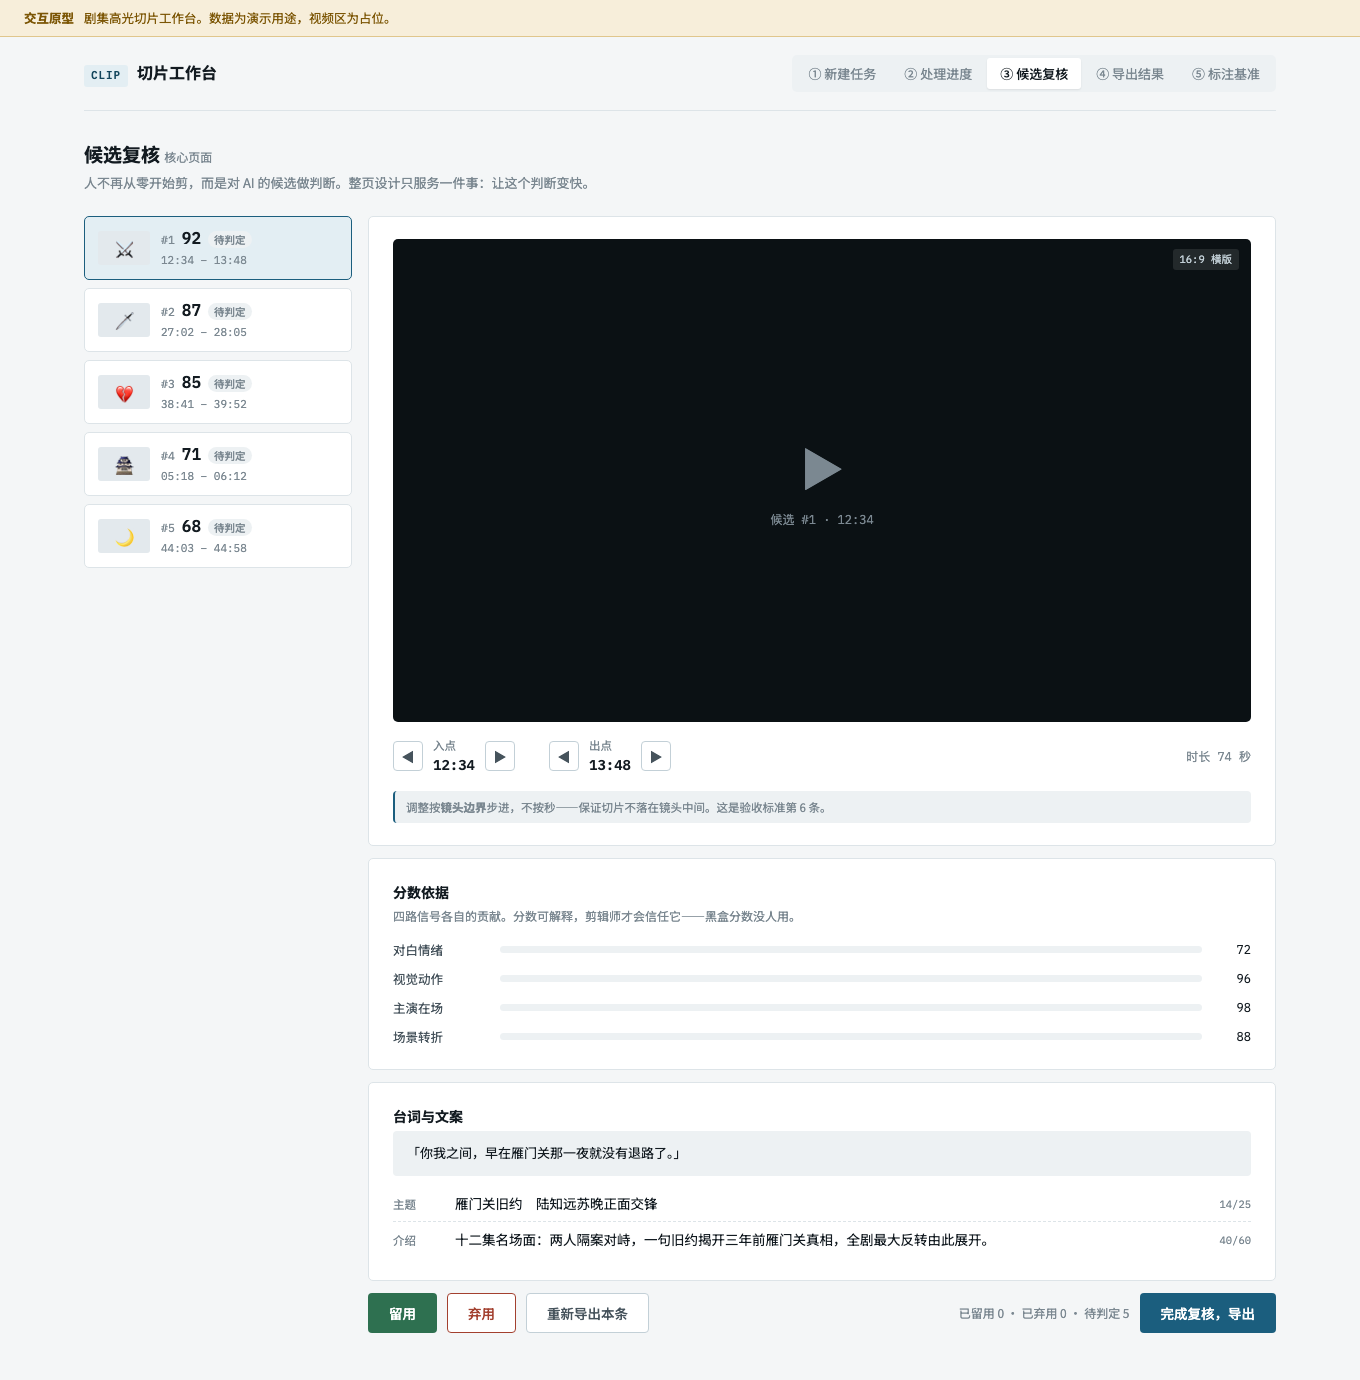Click the 已弃用 0 counter
Image resolution: width=1360 pixels, height=1380 pixels.
coord(1044,1314)
